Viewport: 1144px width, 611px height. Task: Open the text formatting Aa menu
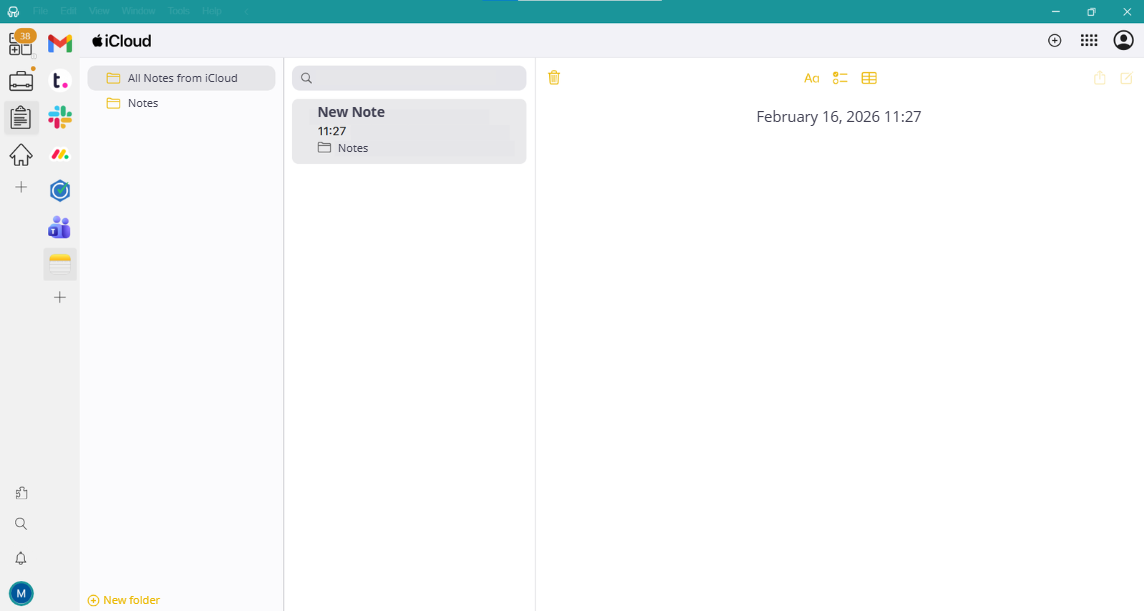(x=811, y=78)
